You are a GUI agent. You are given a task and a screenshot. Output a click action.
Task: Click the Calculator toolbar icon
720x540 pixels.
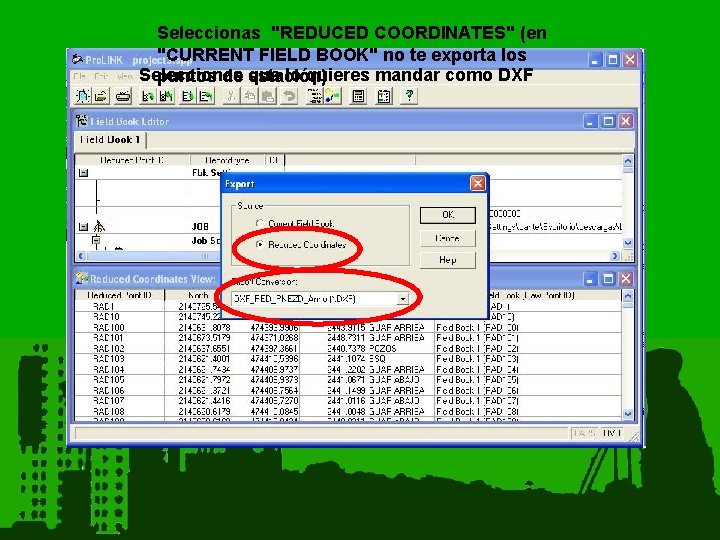point(359,96)
